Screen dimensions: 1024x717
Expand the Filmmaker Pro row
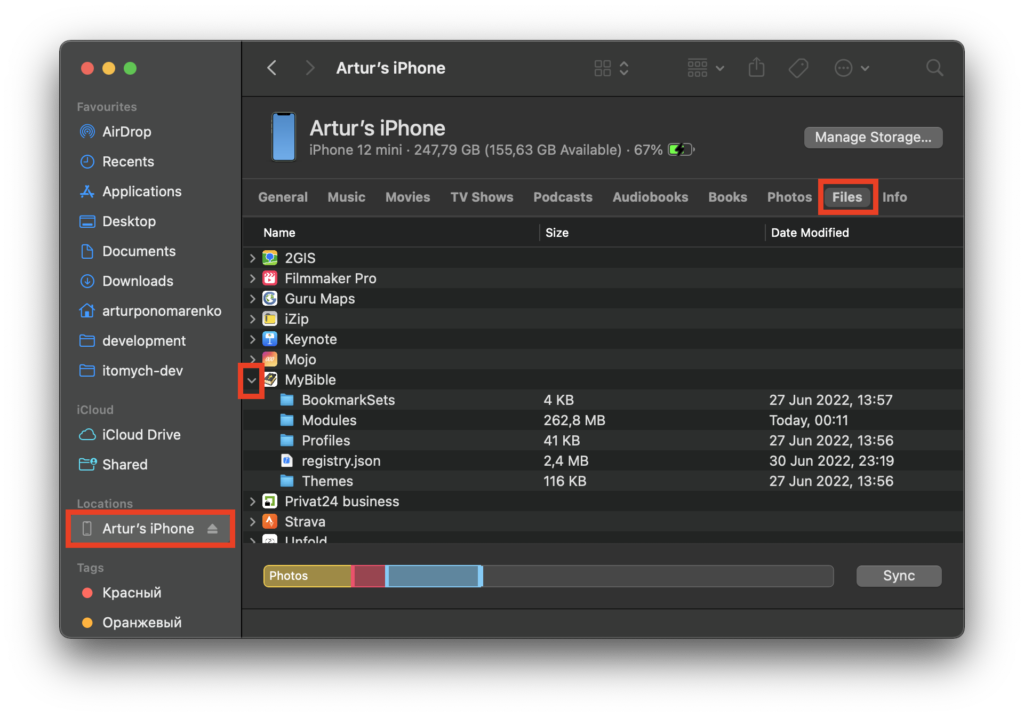pos(252,279)
